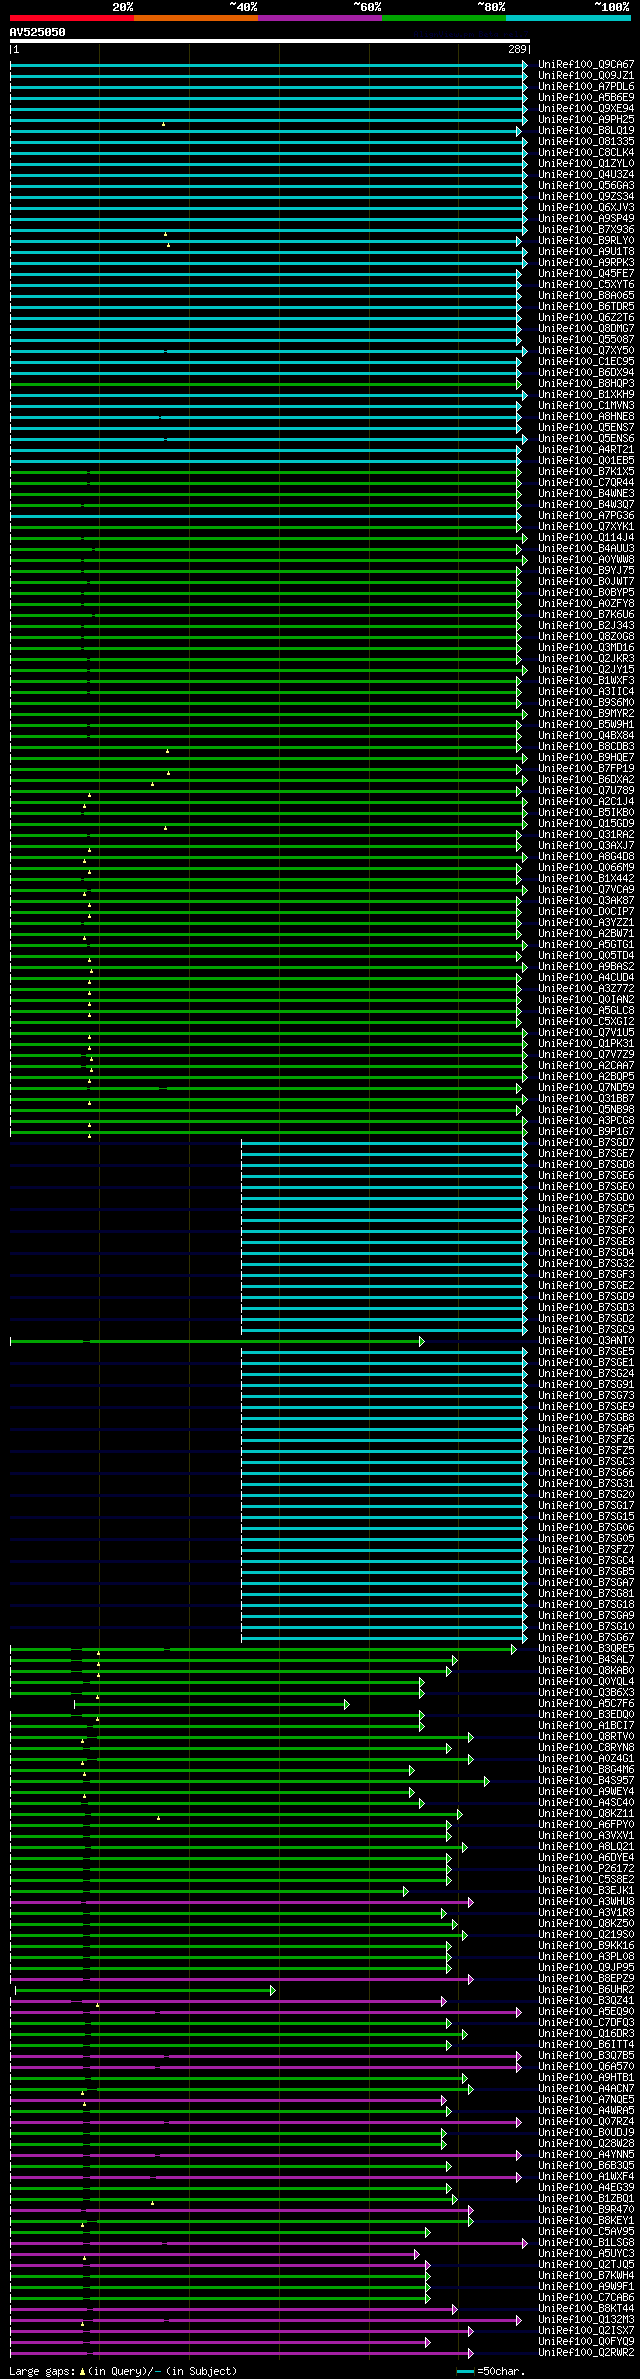Select label UniRef100_Q5ENS6
The width and height of the screenshot is (640, 2379).
[586, 439]
